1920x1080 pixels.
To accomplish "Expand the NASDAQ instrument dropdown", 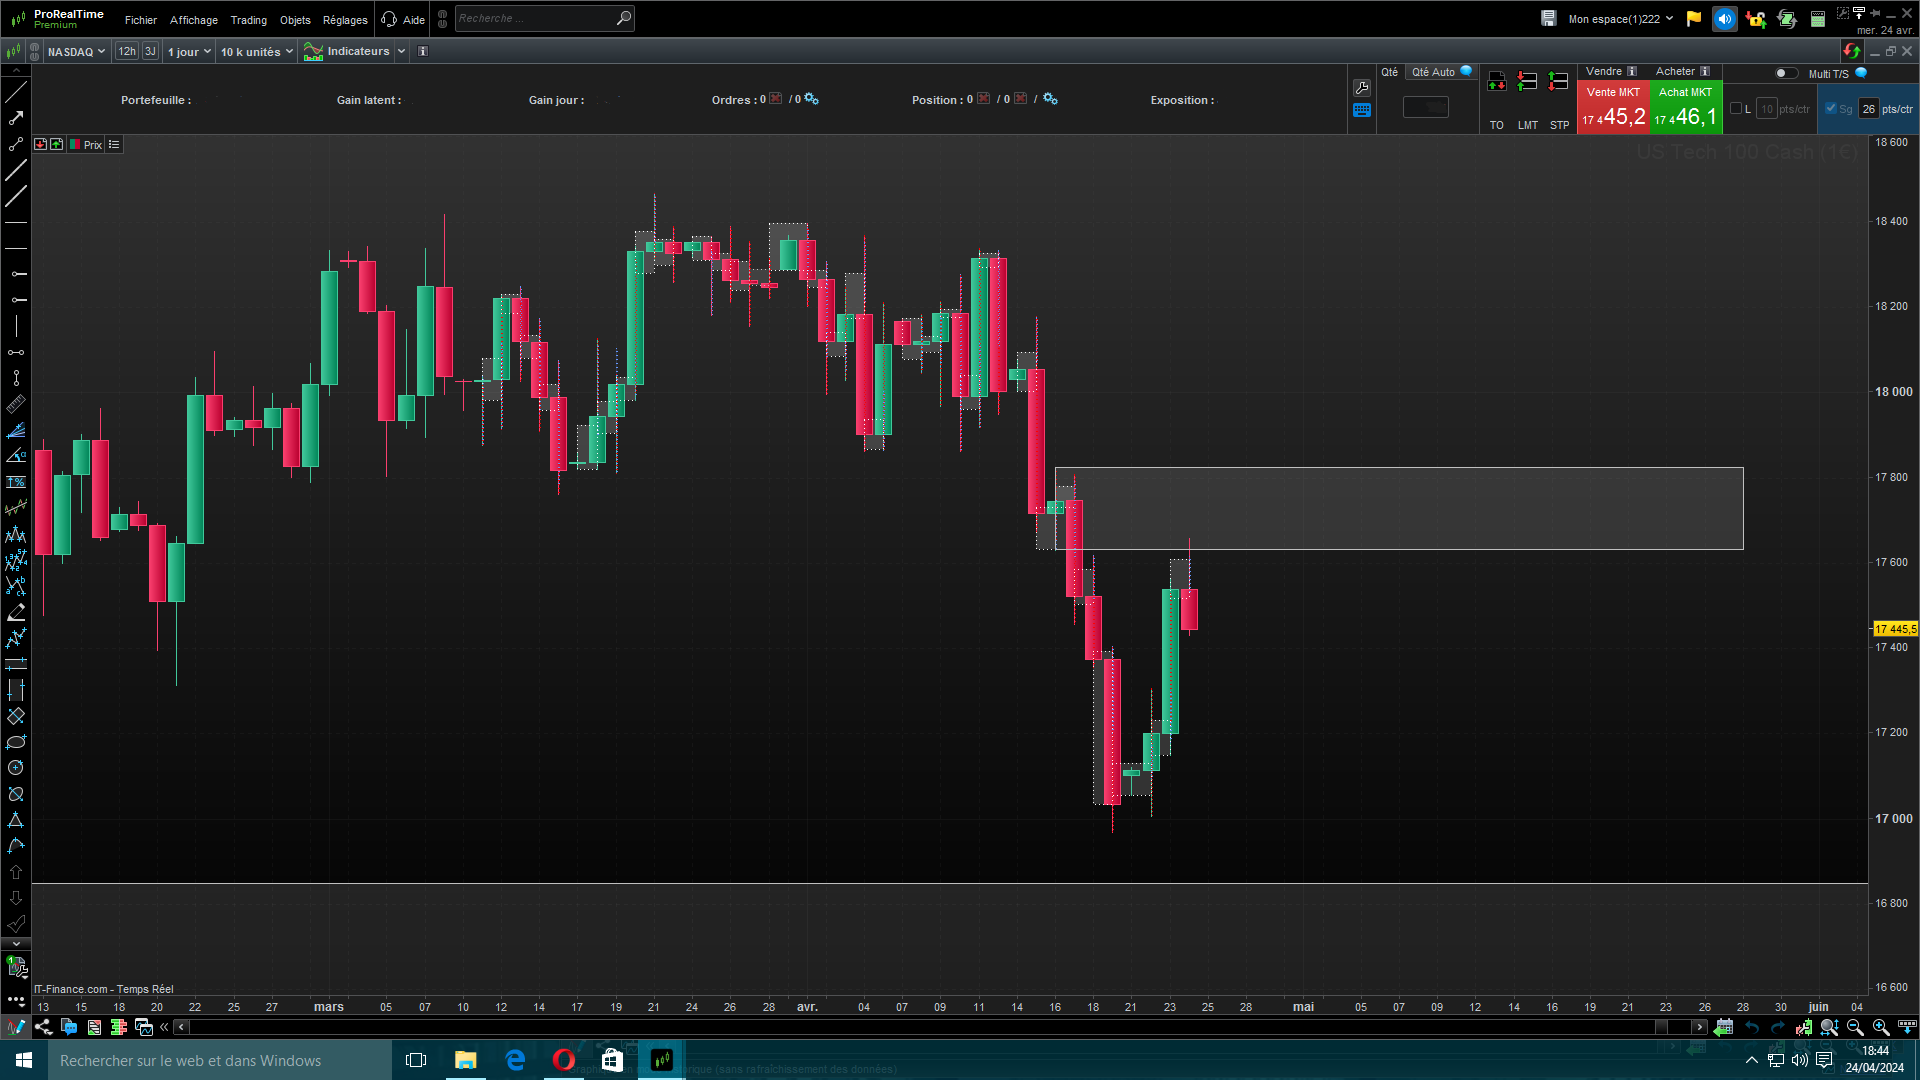I will click(x=76, y=52).
